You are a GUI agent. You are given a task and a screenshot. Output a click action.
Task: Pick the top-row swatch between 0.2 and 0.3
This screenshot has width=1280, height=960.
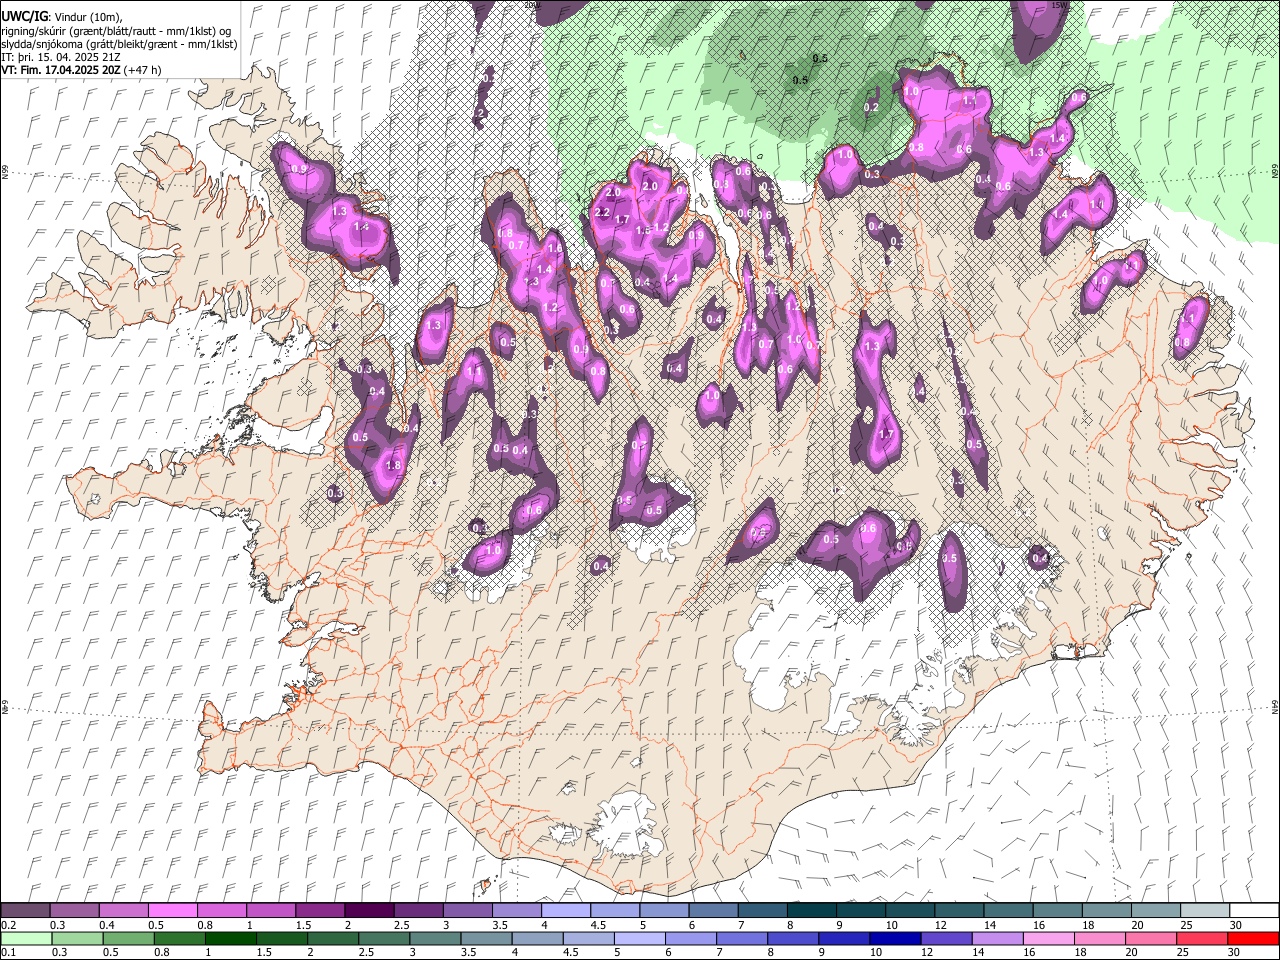26,910
